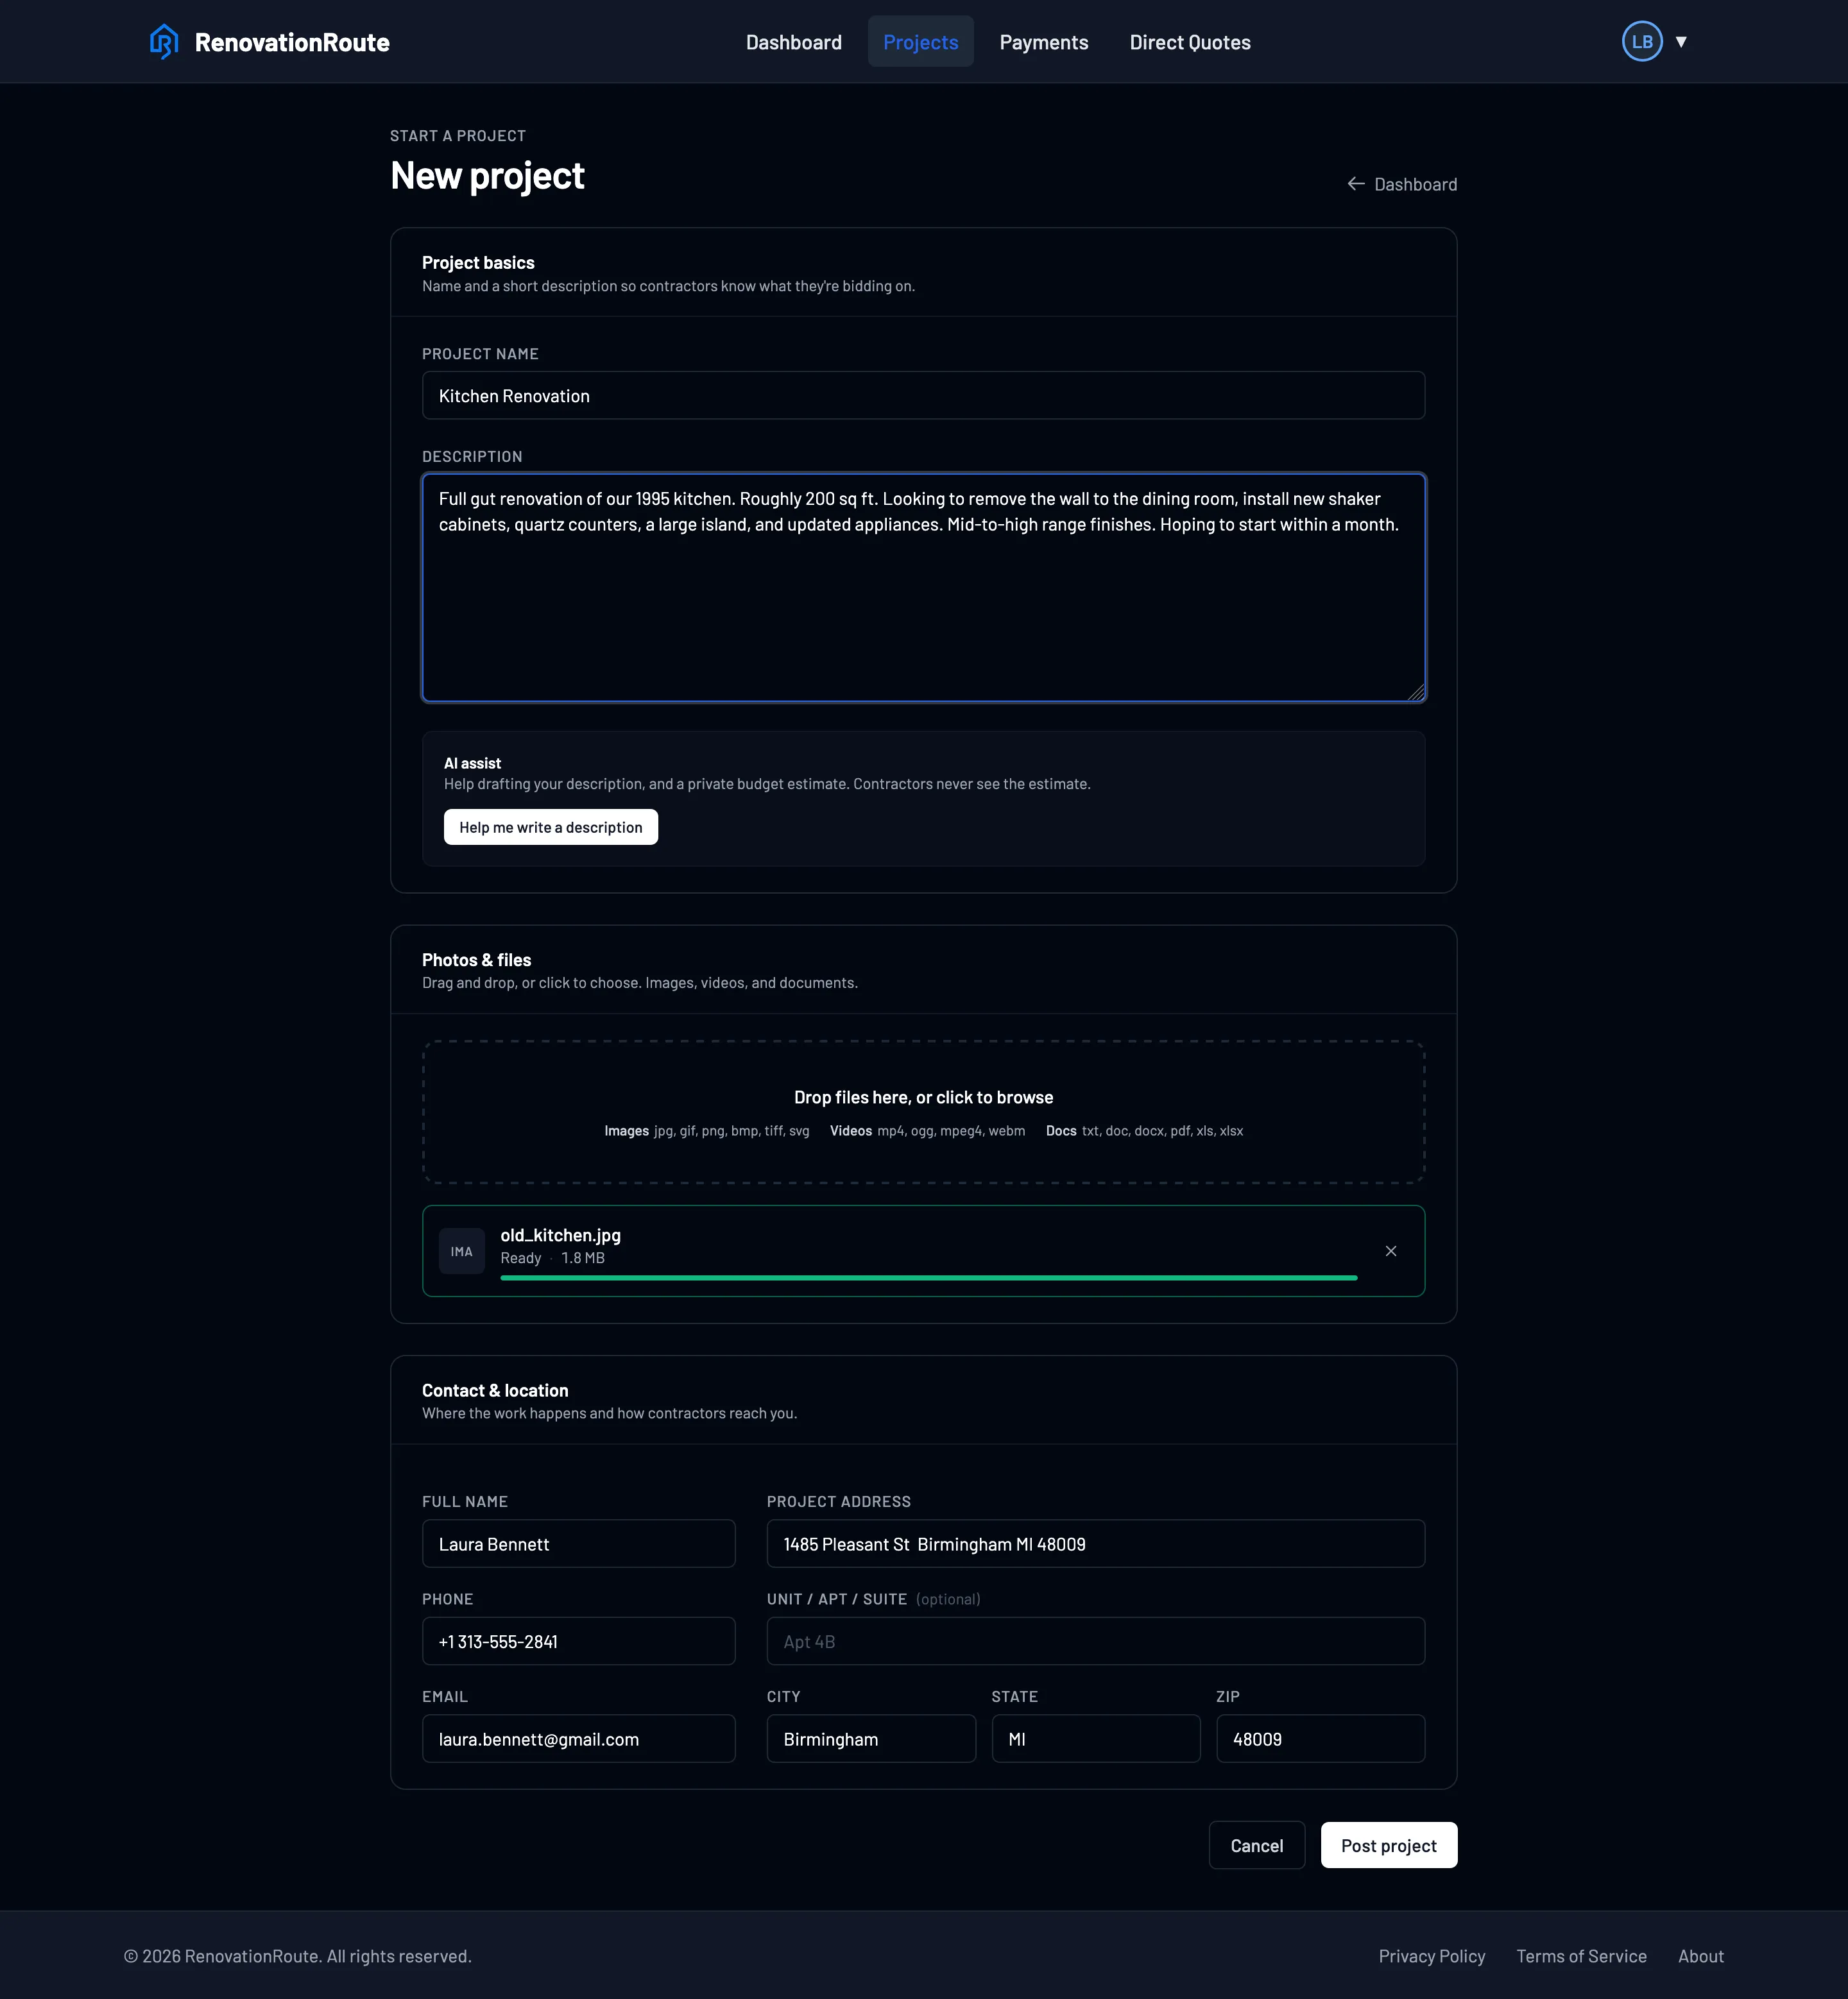Grab the description textarea resize handle
This screenshot has height=1999, width=1848.
point(1416,692)
